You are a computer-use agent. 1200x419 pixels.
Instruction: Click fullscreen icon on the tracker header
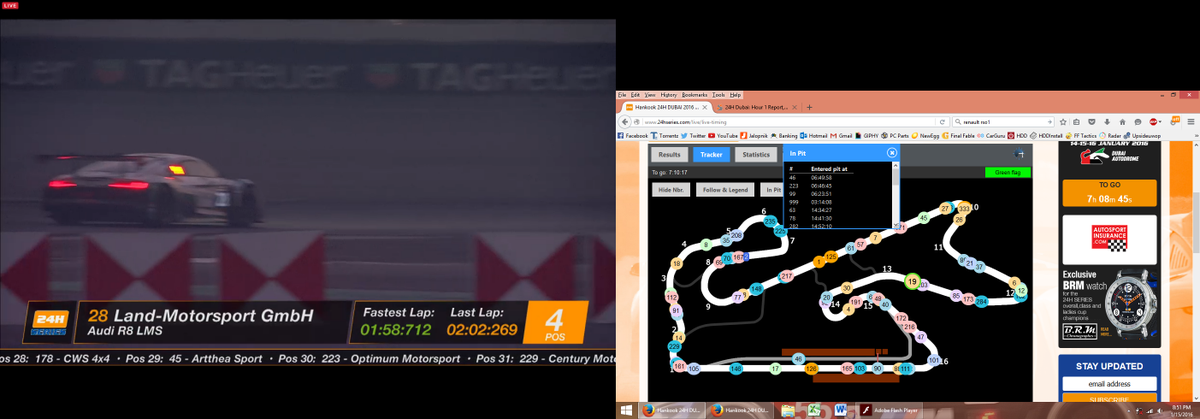coord(1019,153)
